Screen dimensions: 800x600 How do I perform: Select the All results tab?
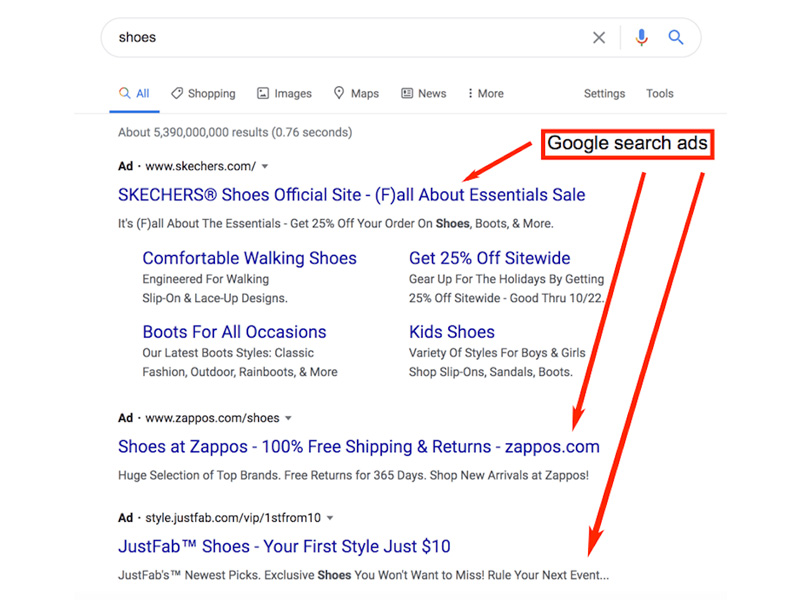134,94
